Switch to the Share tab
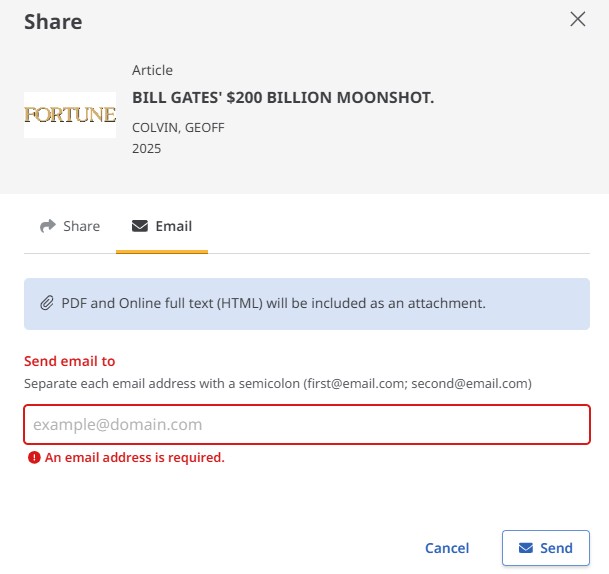 [70, 226]
